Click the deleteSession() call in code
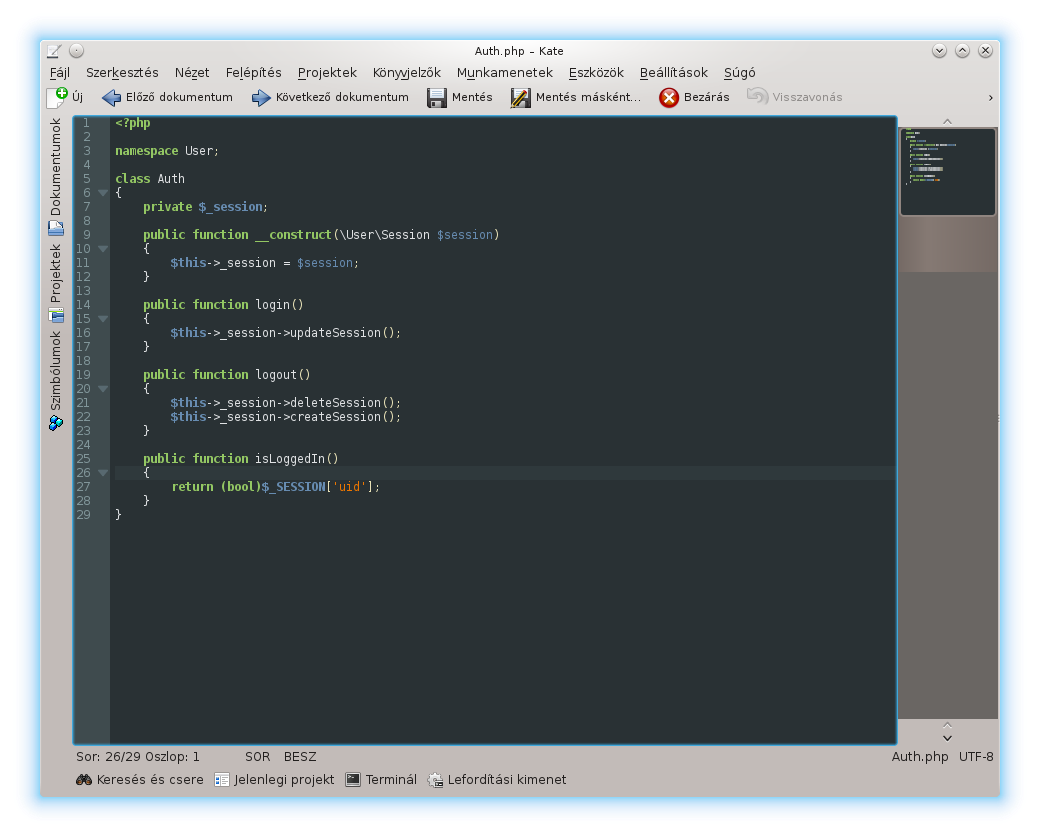This screenshot has height=837, width=1040. [x=345, y=403]
